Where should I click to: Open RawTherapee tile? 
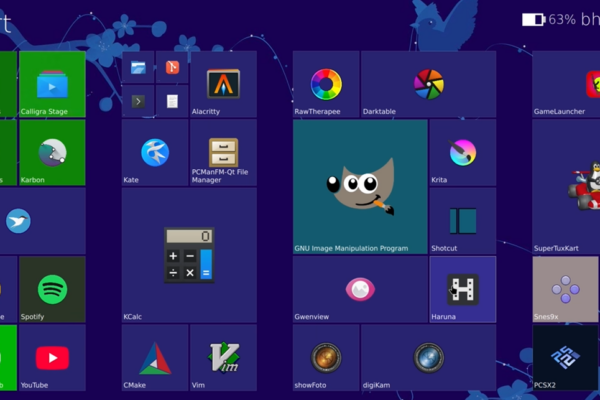point(326,85)
